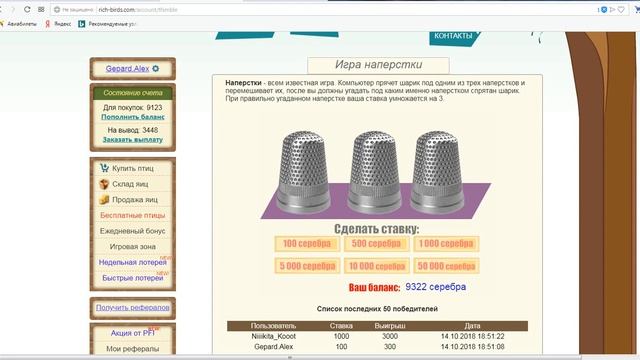Click На вывод: 3448 balance text
This screenshot has height=360, width=640.
coord(133,130)
